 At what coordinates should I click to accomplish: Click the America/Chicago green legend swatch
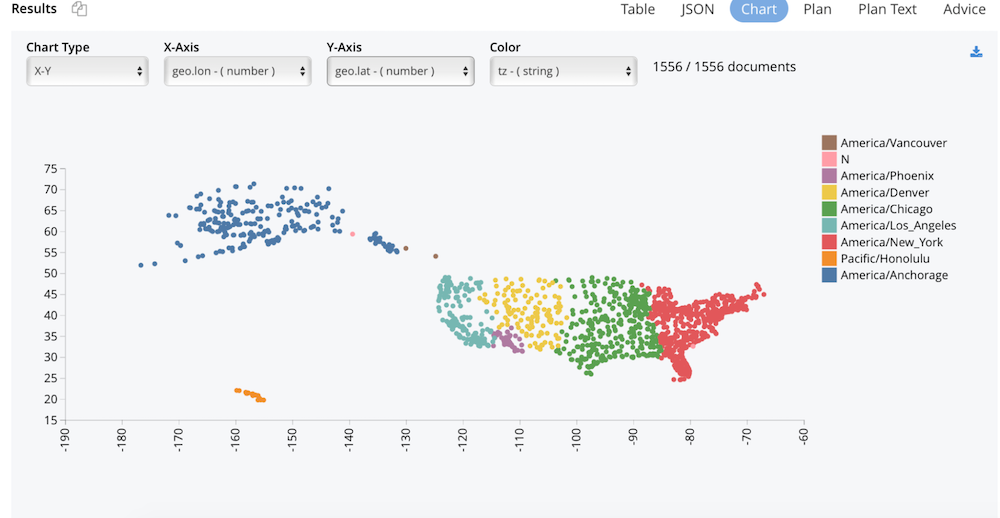tap(829, 209)
